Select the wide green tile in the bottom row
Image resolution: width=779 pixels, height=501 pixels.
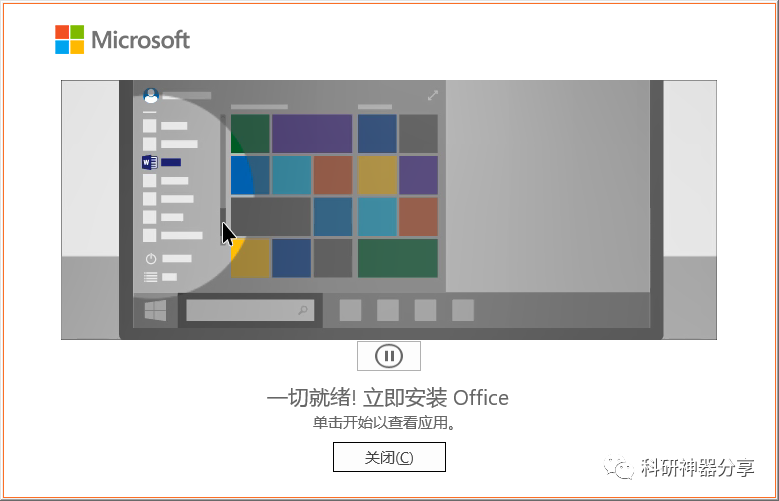coord(397,258)
